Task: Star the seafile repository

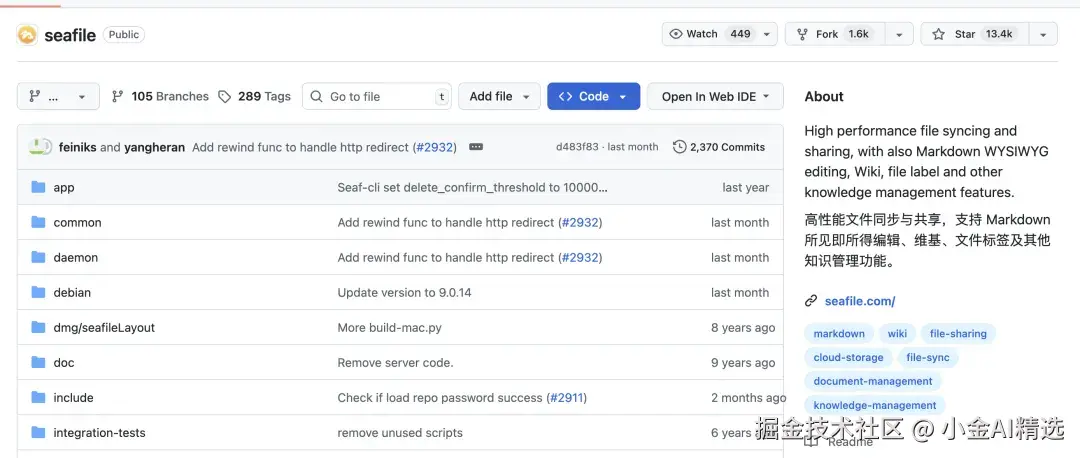Action: [975, 34]
